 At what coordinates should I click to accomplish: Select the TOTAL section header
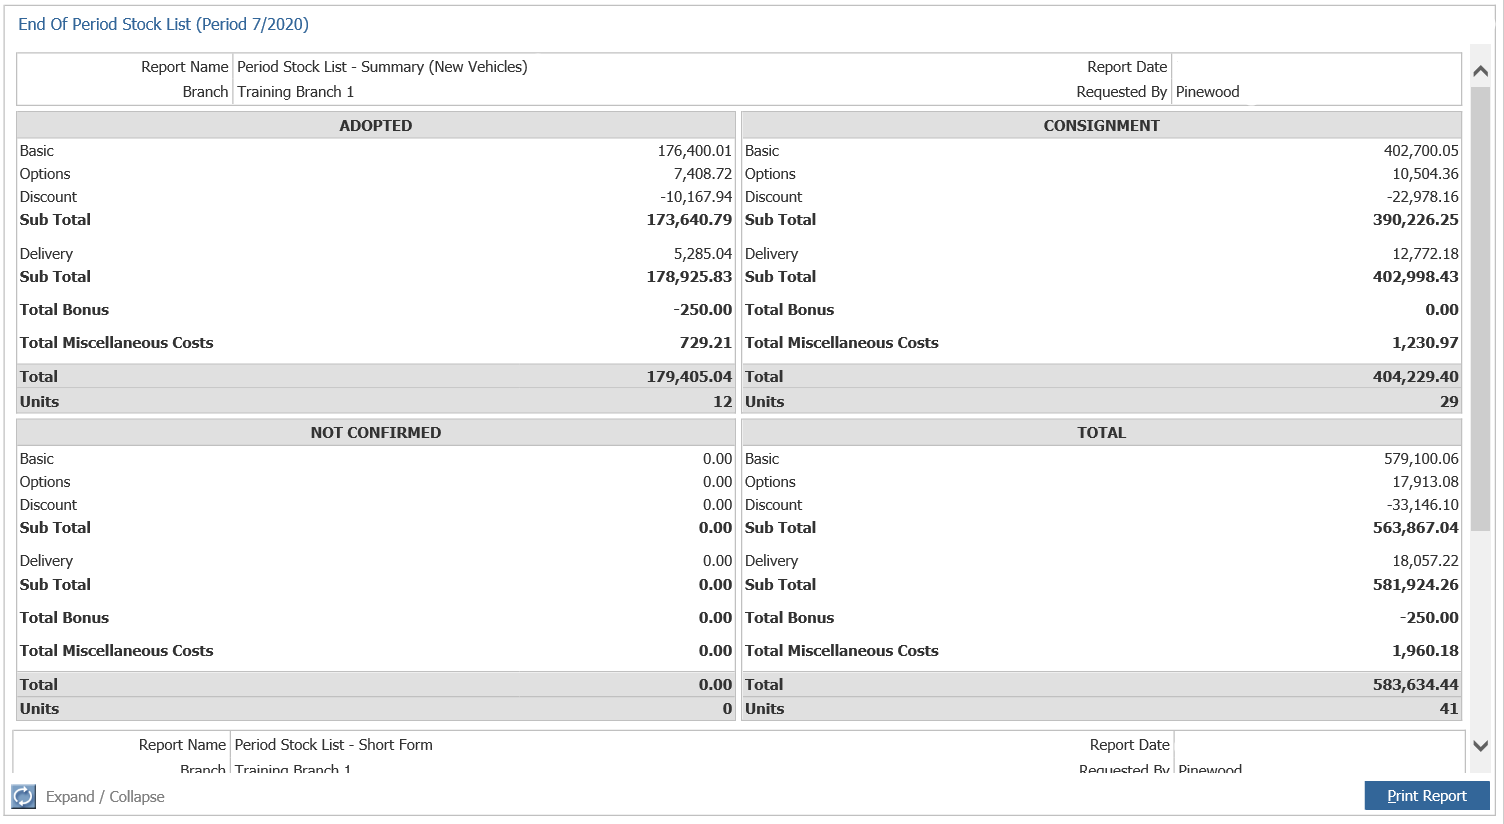tap(1101, 433)
